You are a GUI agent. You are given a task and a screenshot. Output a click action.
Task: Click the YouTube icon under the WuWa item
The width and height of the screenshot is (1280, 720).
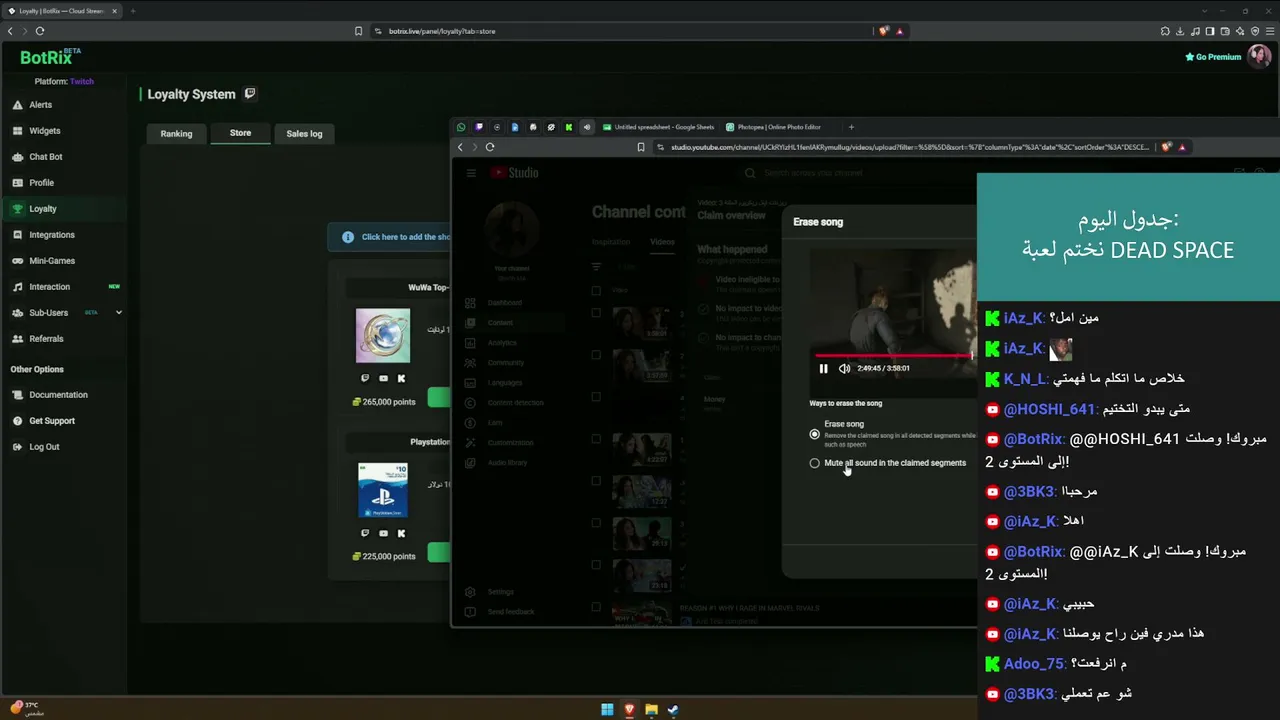383,378
